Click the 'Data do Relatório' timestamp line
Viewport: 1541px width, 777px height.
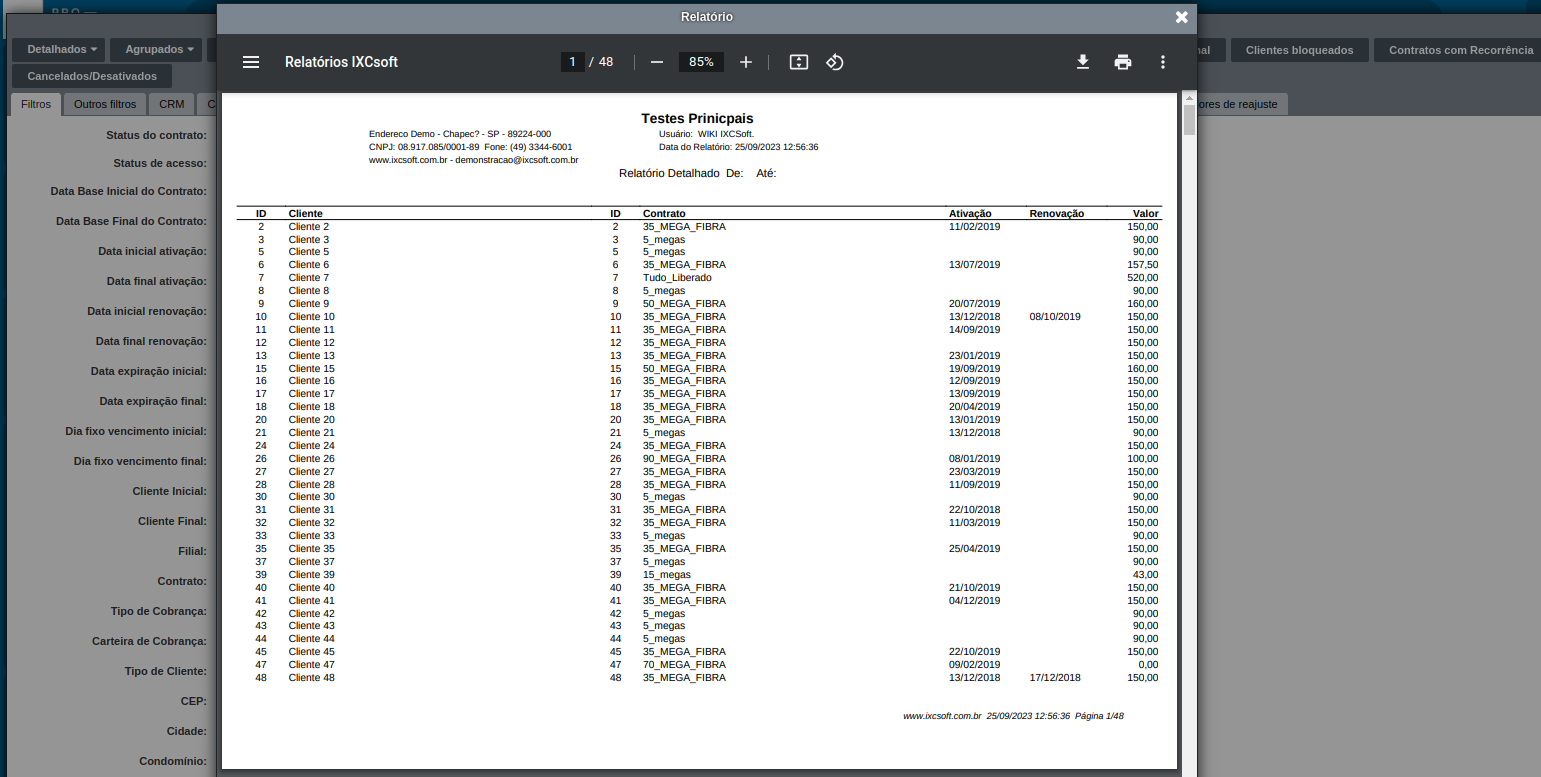(x=739, y=147)
